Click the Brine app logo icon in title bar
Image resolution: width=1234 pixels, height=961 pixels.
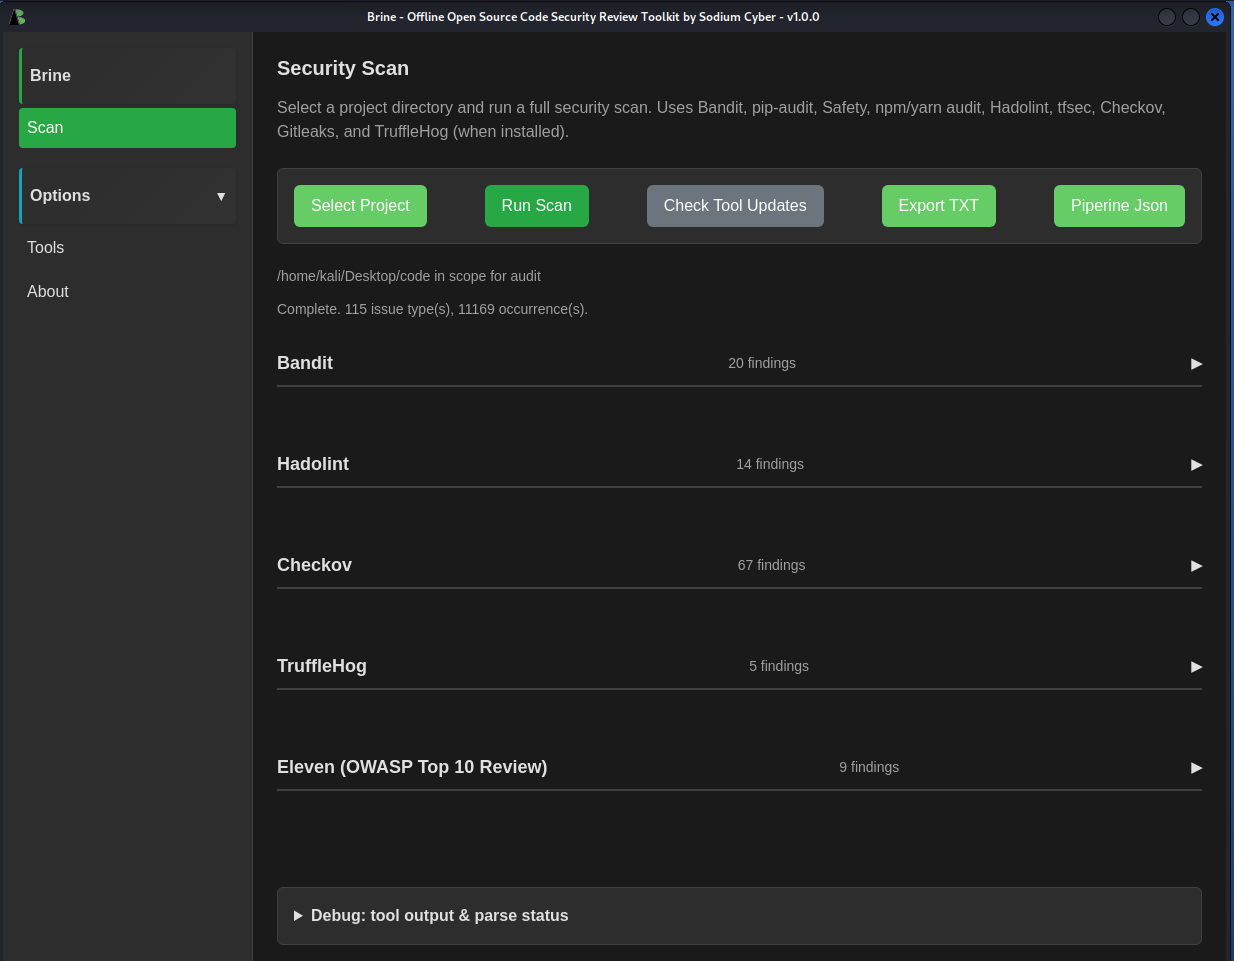[17, 17]
